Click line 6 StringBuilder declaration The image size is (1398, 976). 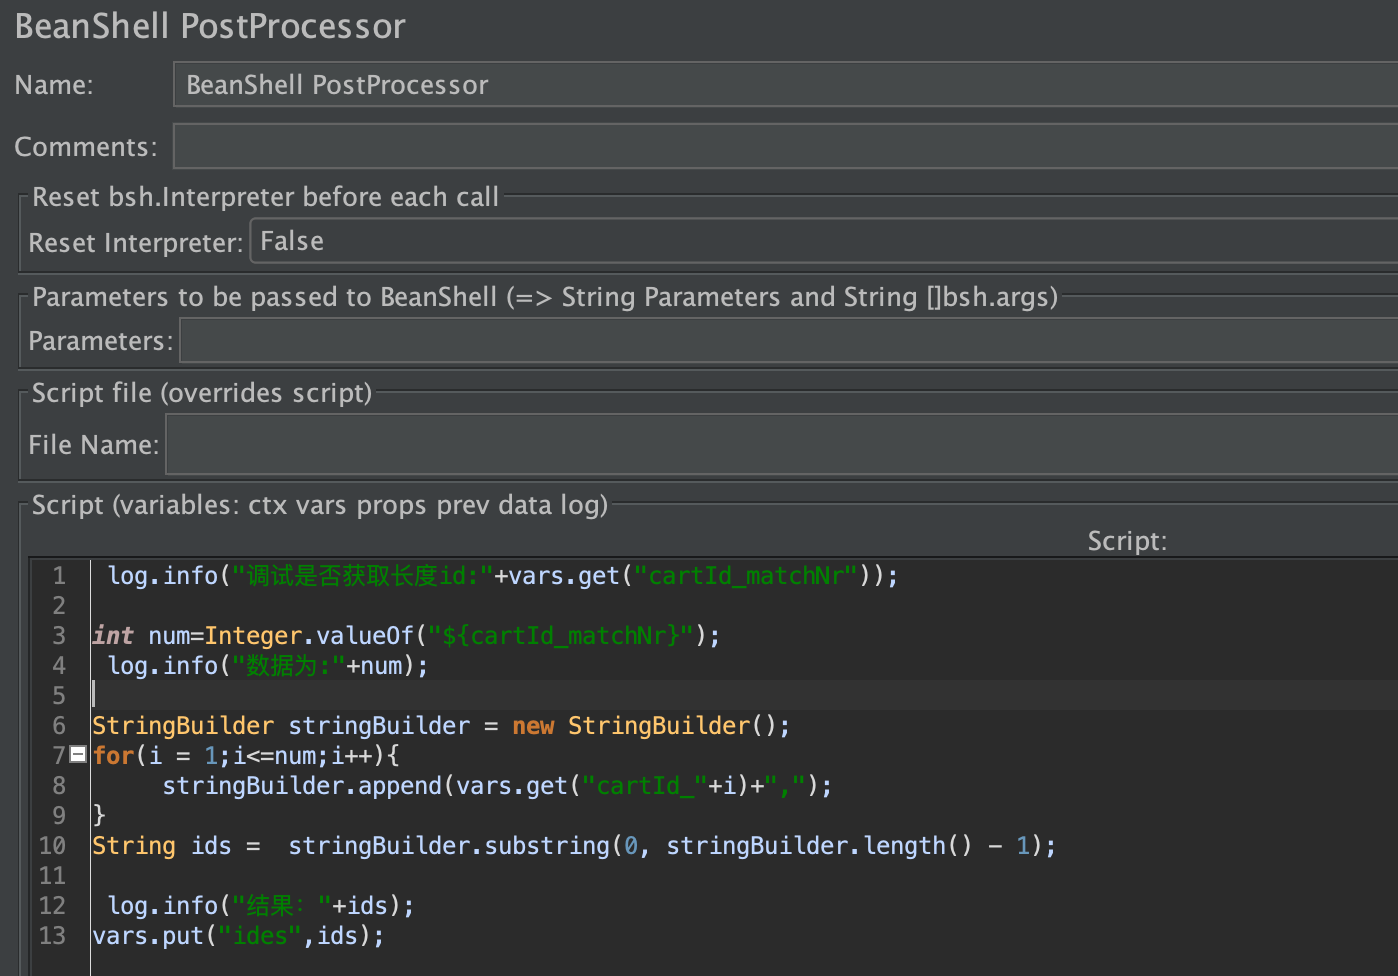(x=441, y=726)
